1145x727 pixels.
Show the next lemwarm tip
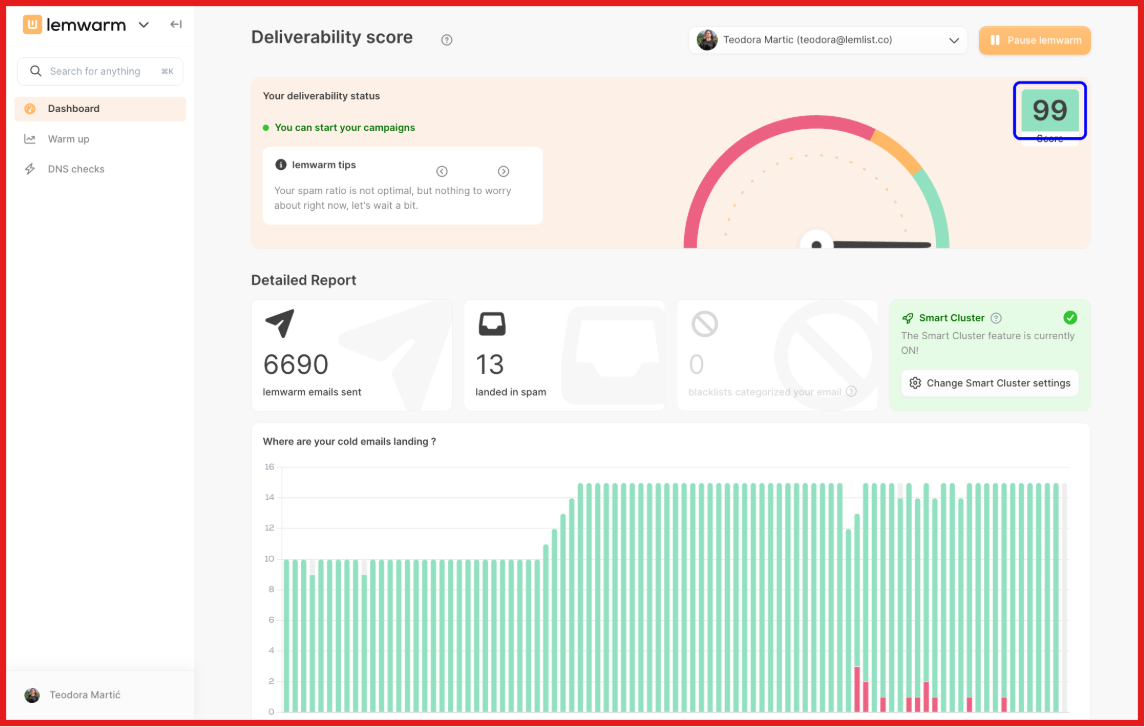point(503,172)
